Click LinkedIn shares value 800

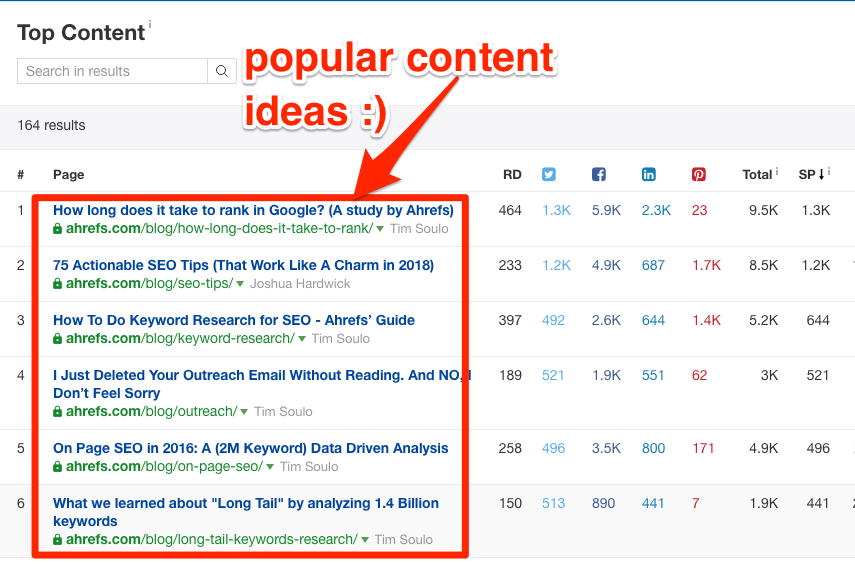tap(653, 449)
